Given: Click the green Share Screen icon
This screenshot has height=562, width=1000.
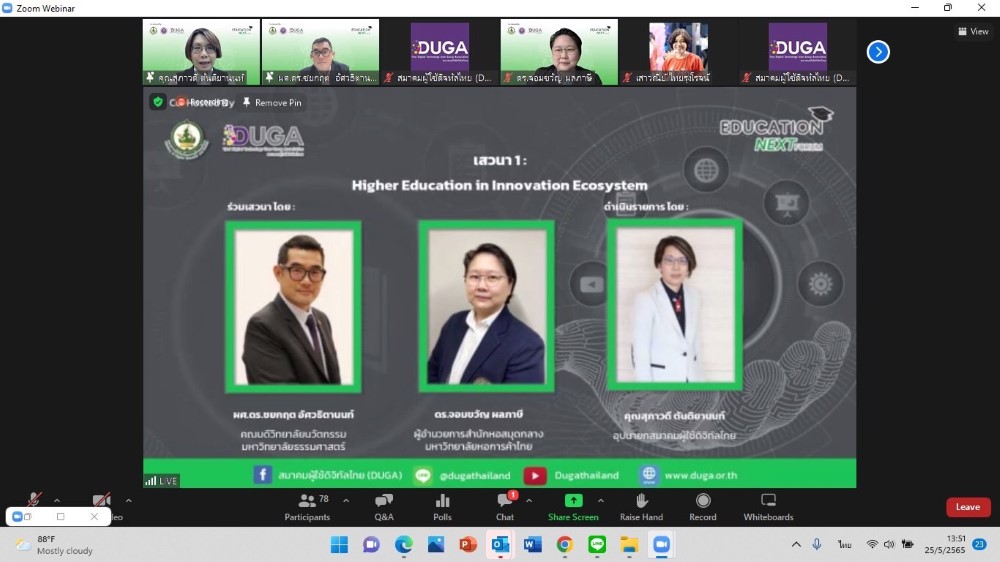Looking at the screenshot, I should tap(573, 500).
